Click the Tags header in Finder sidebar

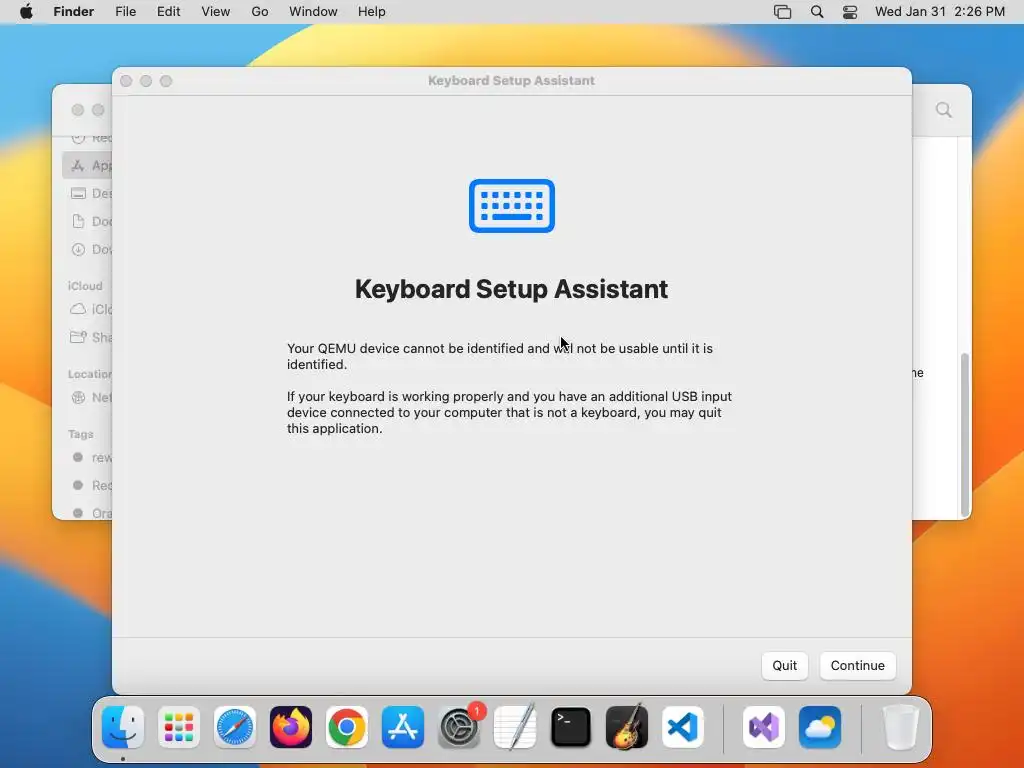pyautogui.click(x=81, y=434)
